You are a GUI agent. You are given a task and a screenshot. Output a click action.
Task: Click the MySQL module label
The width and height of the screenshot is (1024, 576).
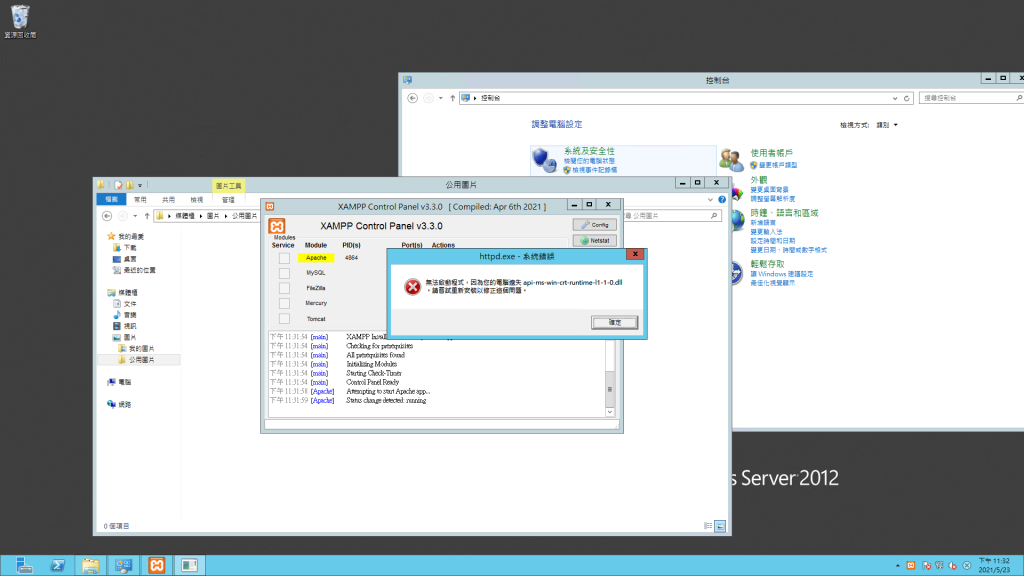point(316,273)
